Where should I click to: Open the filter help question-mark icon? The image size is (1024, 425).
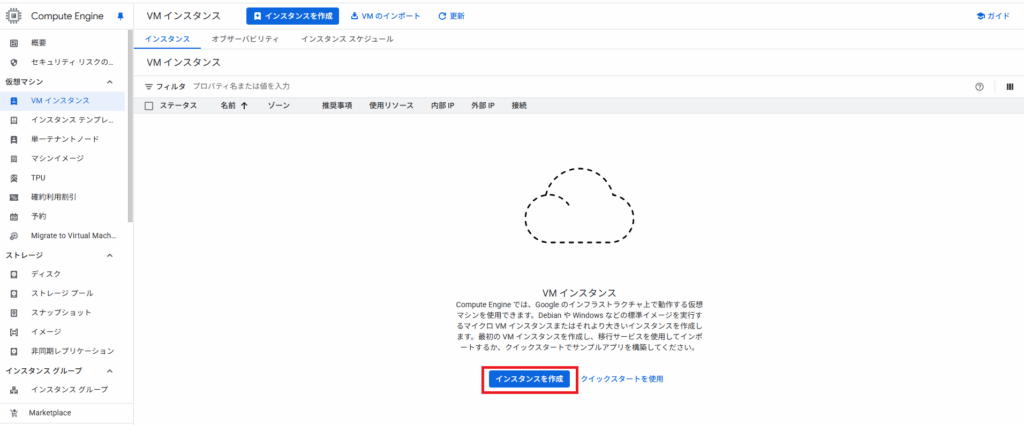point(979,87)
